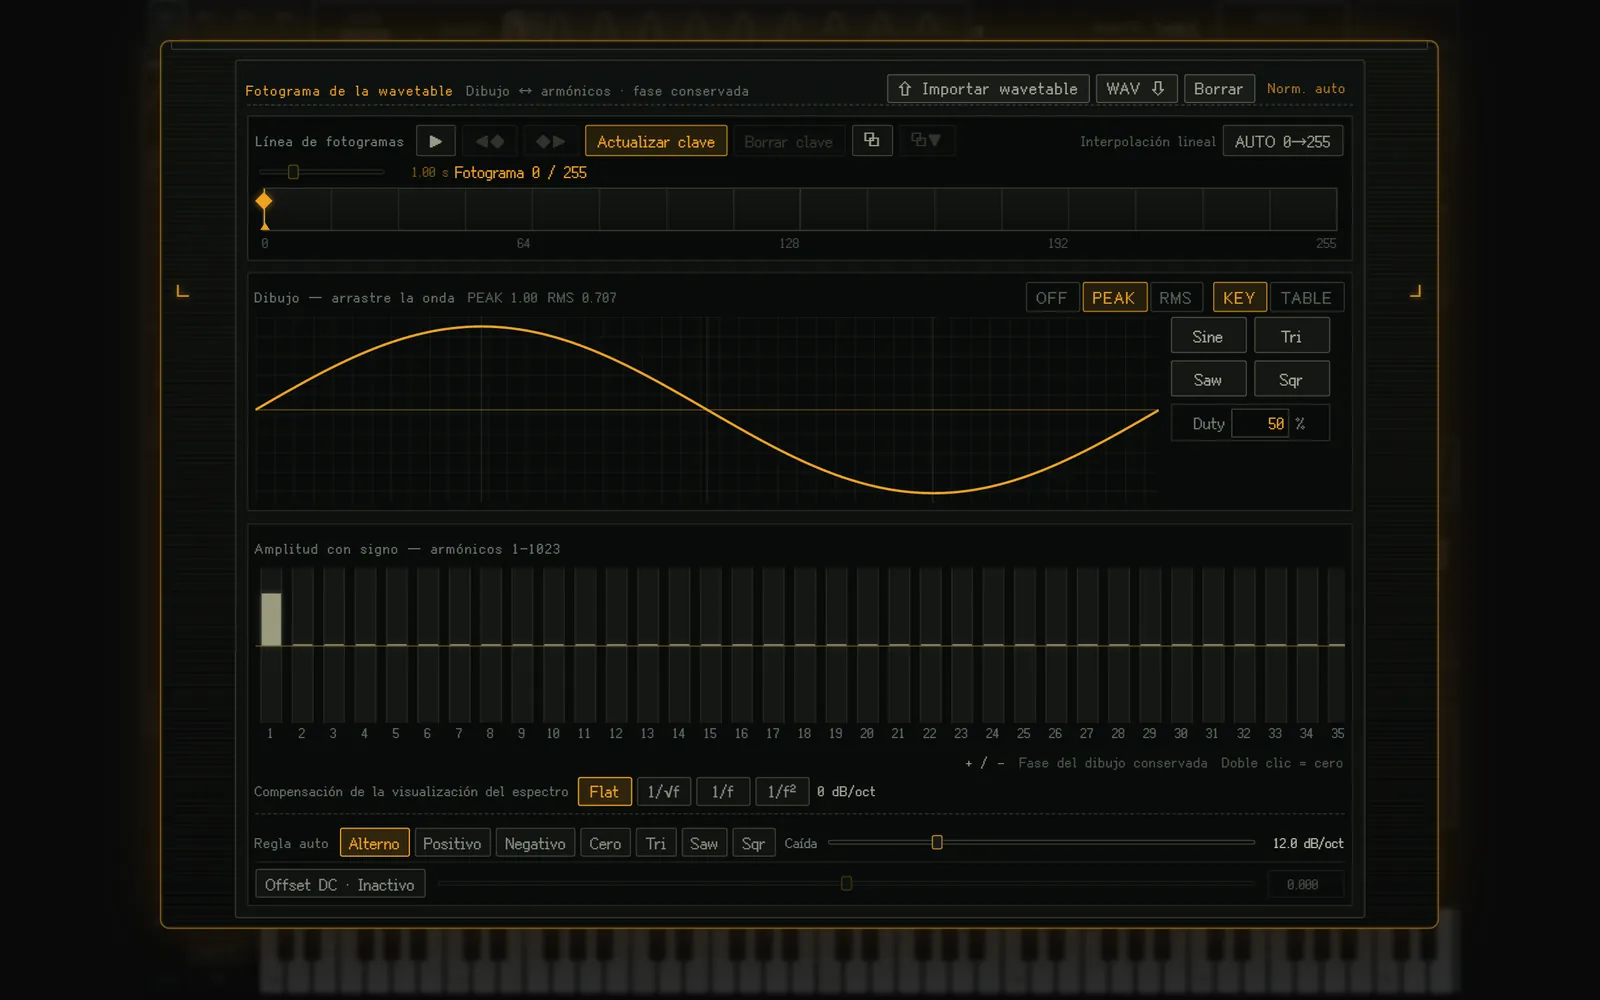Image resolution: width=1600 pixels, height=1000 pixels.
Task: Click the Actualizar clave button
Action: pos(656,142)
